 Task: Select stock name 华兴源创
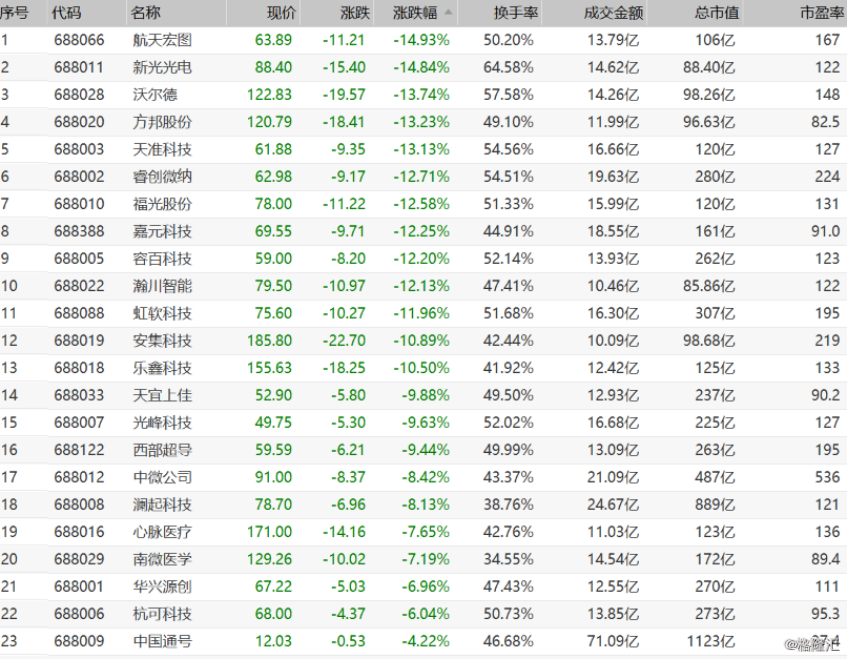[x=162, y=587]
